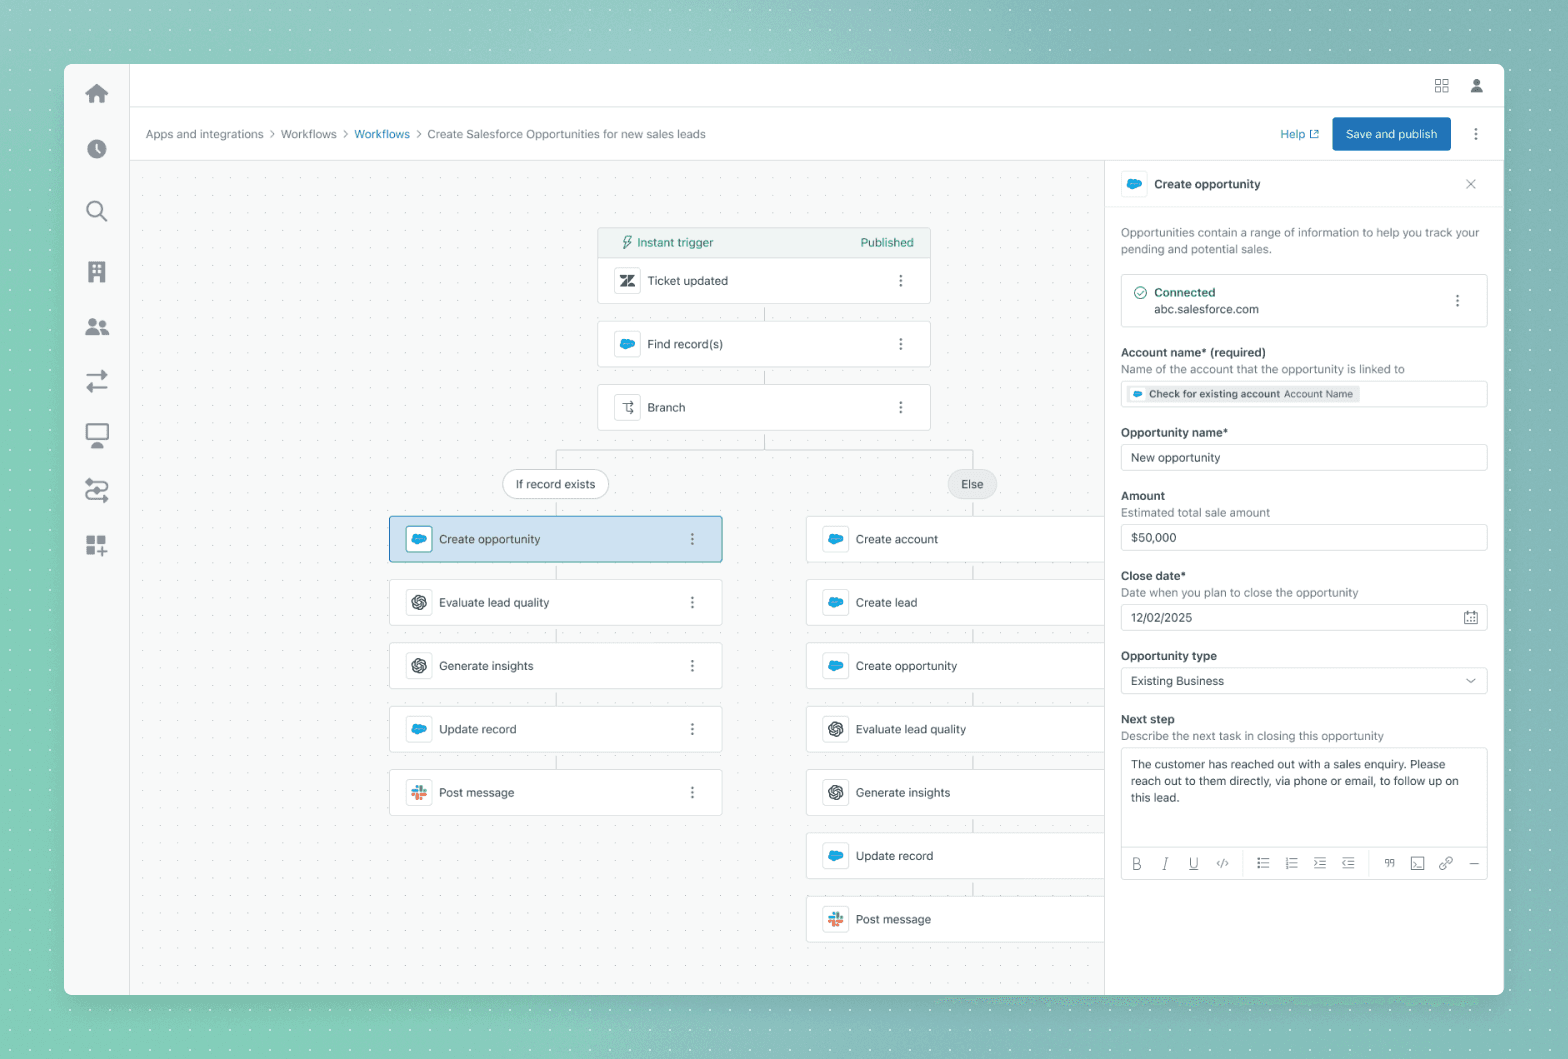Select the Ticket updated trigger step
Screen dimensions: 1568x1059
[x=764, y=281]
